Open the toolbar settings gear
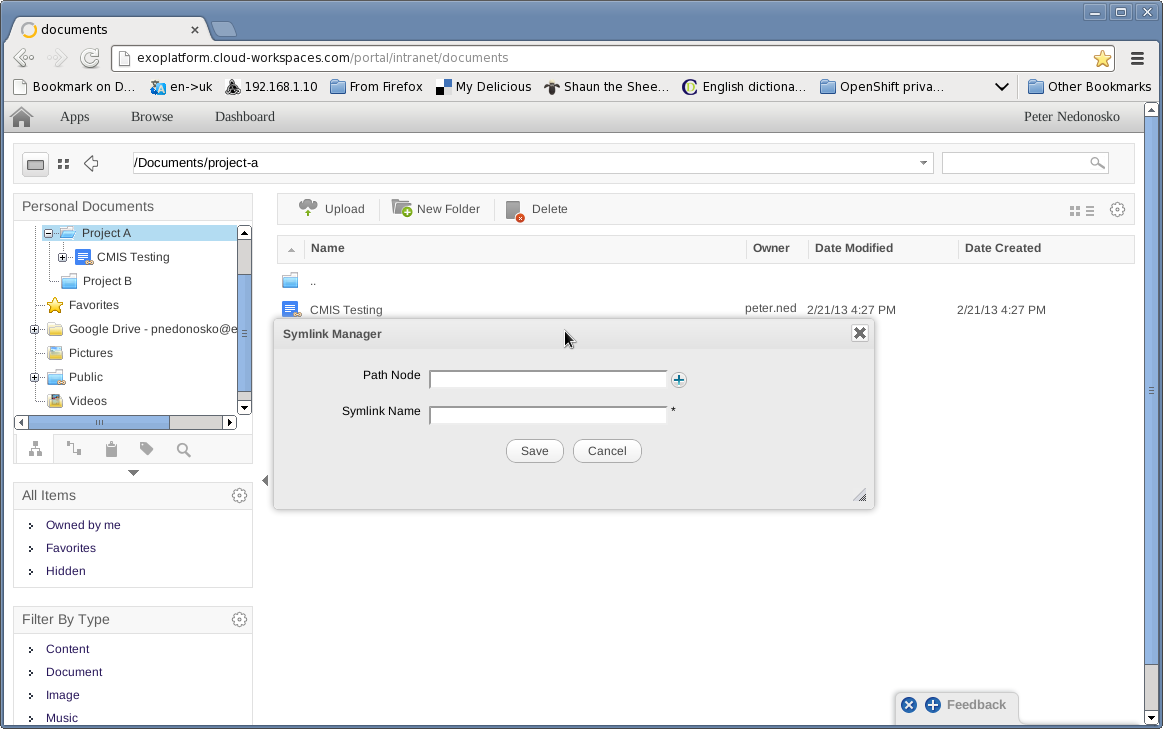This screenshot has width=1163, height=729. click(x=1118, y=210)
